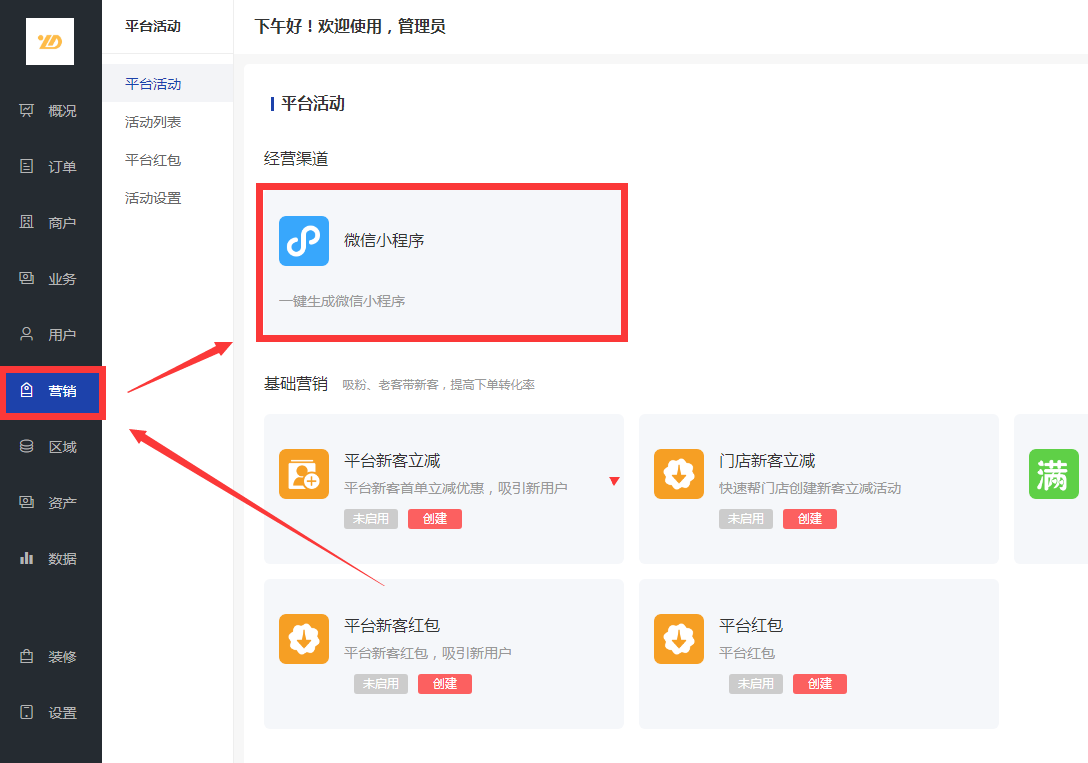
Task: Open the 平台红包 card title
Action: tap(751, 626)
